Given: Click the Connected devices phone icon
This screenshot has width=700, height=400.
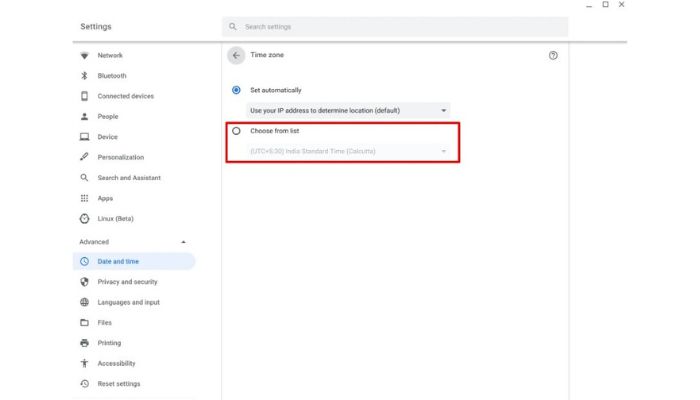Looking at the screenshot, I should pyautogui.click(x=84, y=96).
